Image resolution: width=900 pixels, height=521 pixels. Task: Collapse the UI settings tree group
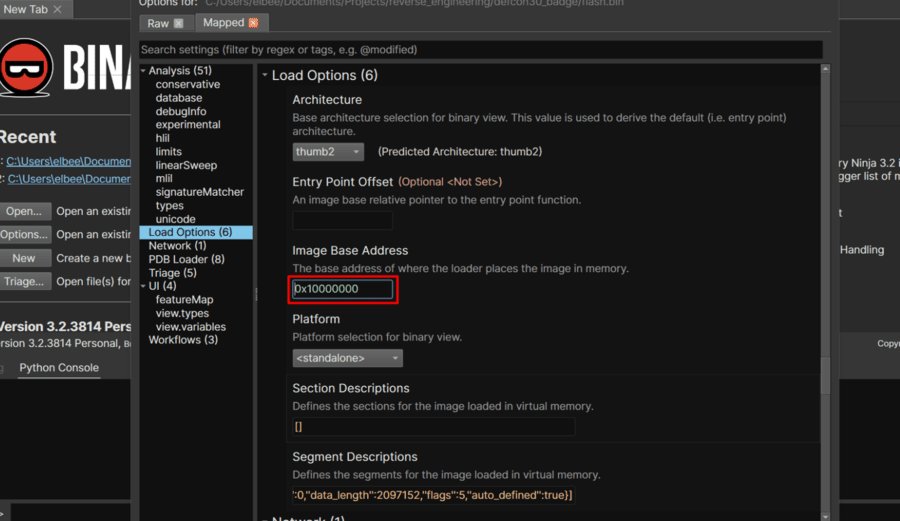coord(143,286)
